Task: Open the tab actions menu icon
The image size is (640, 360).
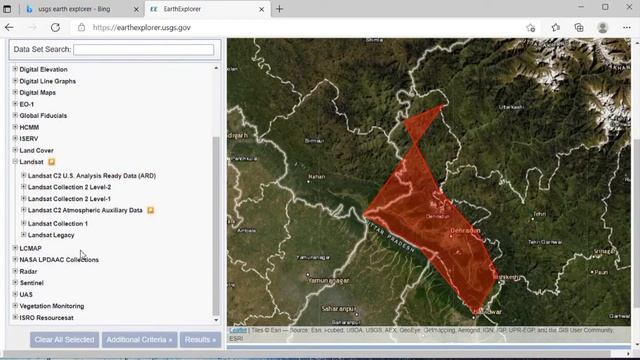Action: [7, 9]
